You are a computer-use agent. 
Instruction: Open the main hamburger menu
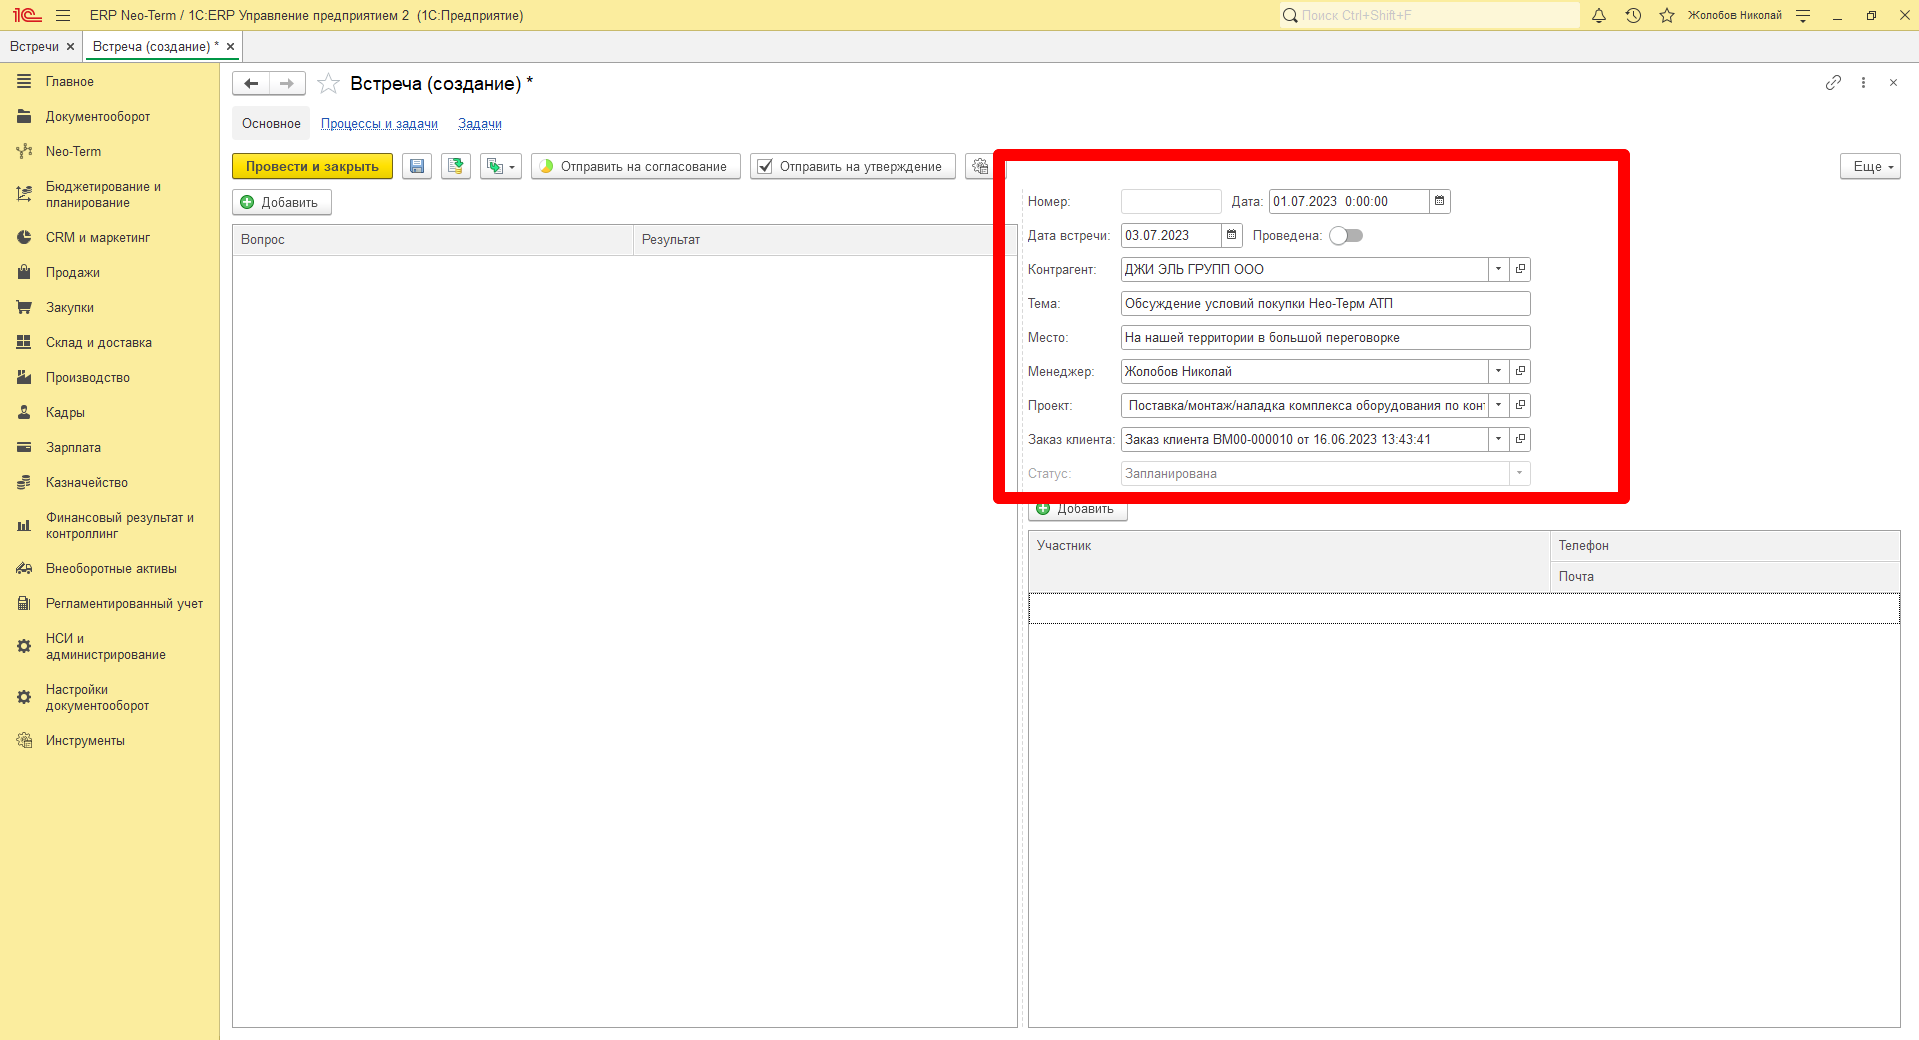point(63,15)
